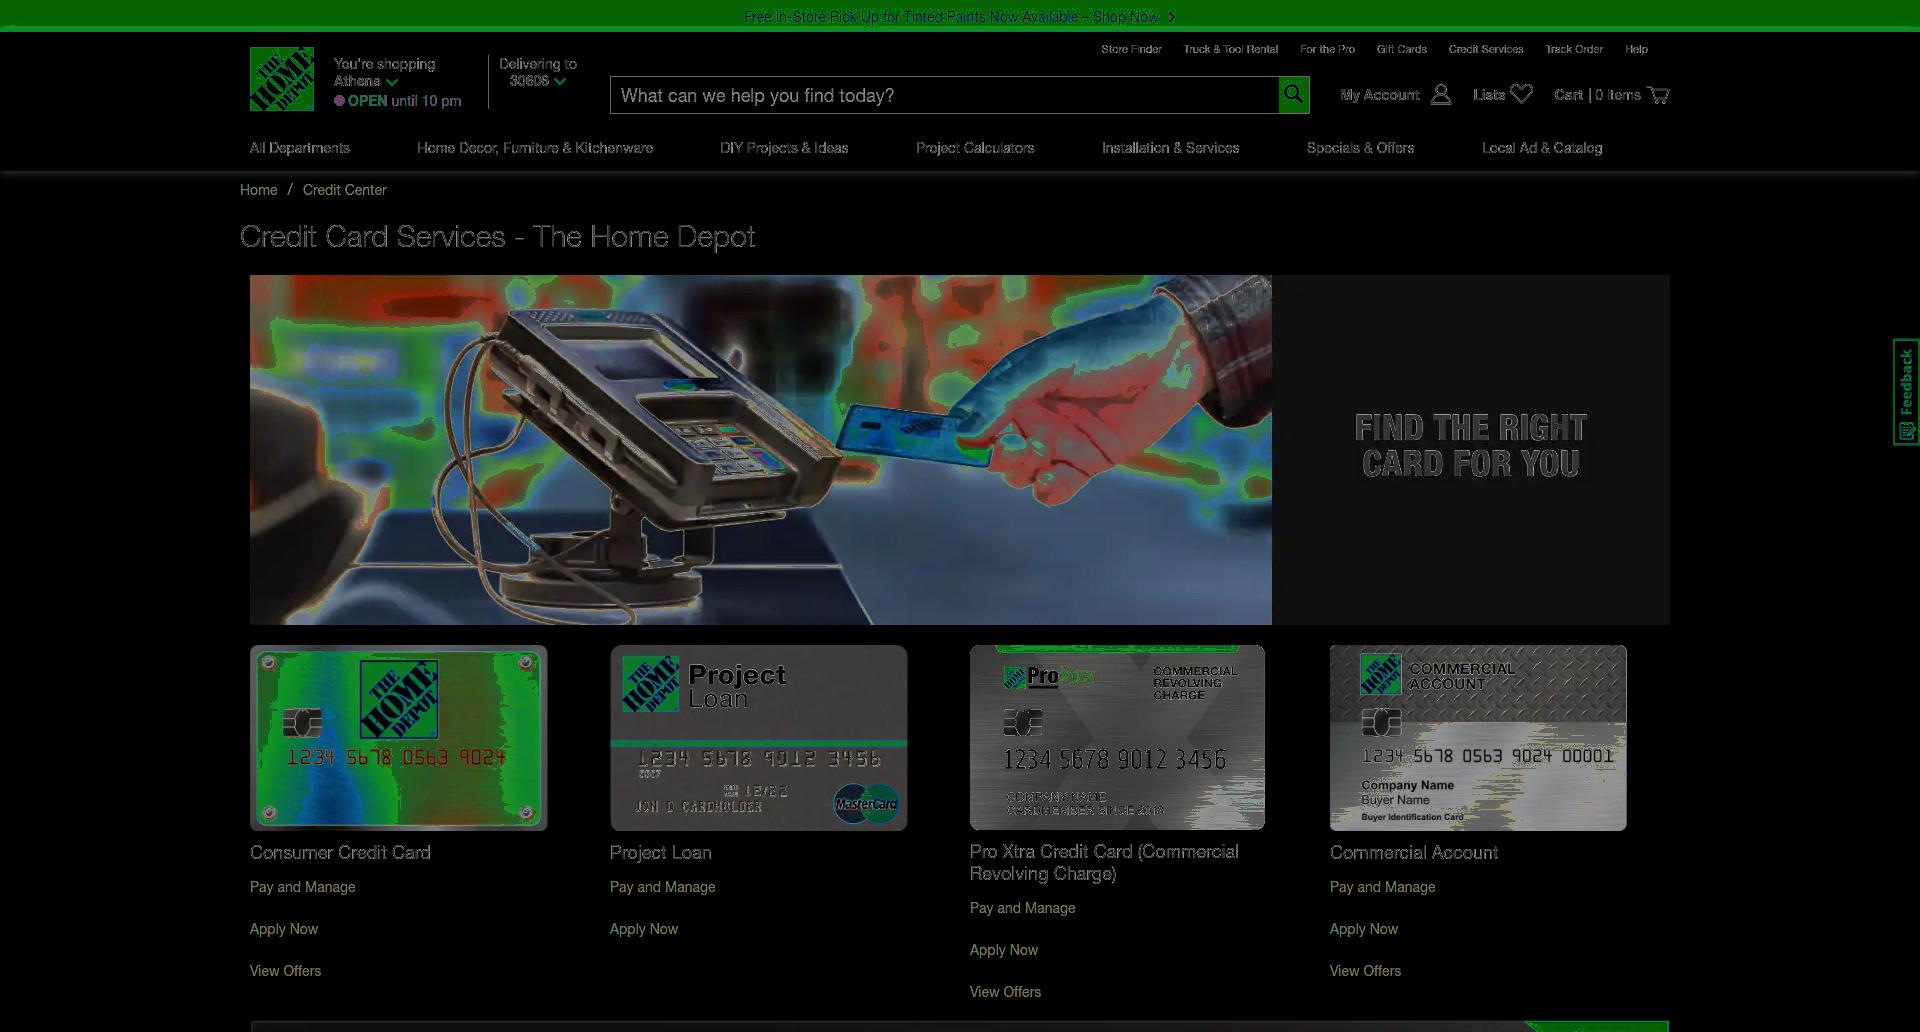This screenshot has width=1920, height=1032.
Task: Click For the Pro link
Action: click(1327, 49)
